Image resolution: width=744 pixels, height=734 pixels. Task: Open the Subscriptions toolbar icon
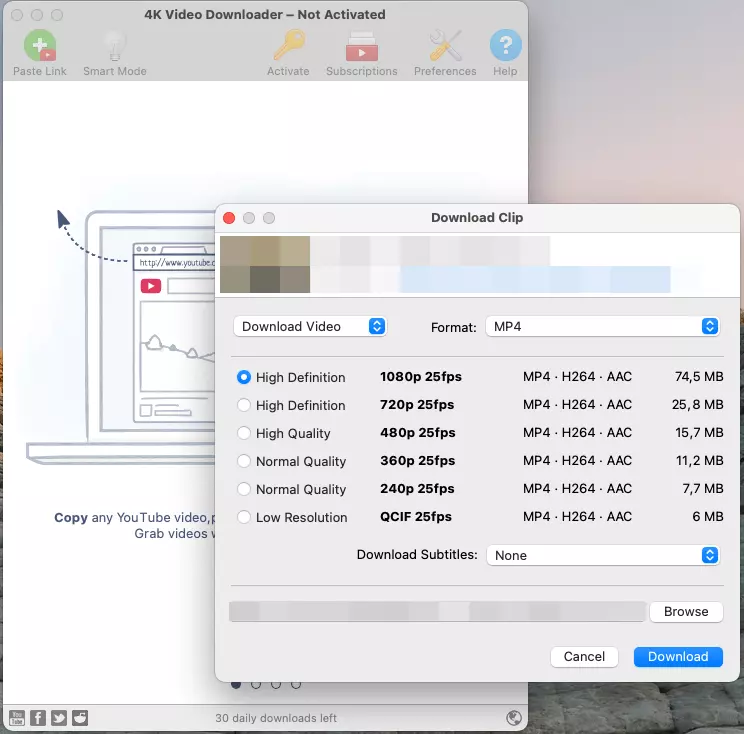click(x=361, y=47)
